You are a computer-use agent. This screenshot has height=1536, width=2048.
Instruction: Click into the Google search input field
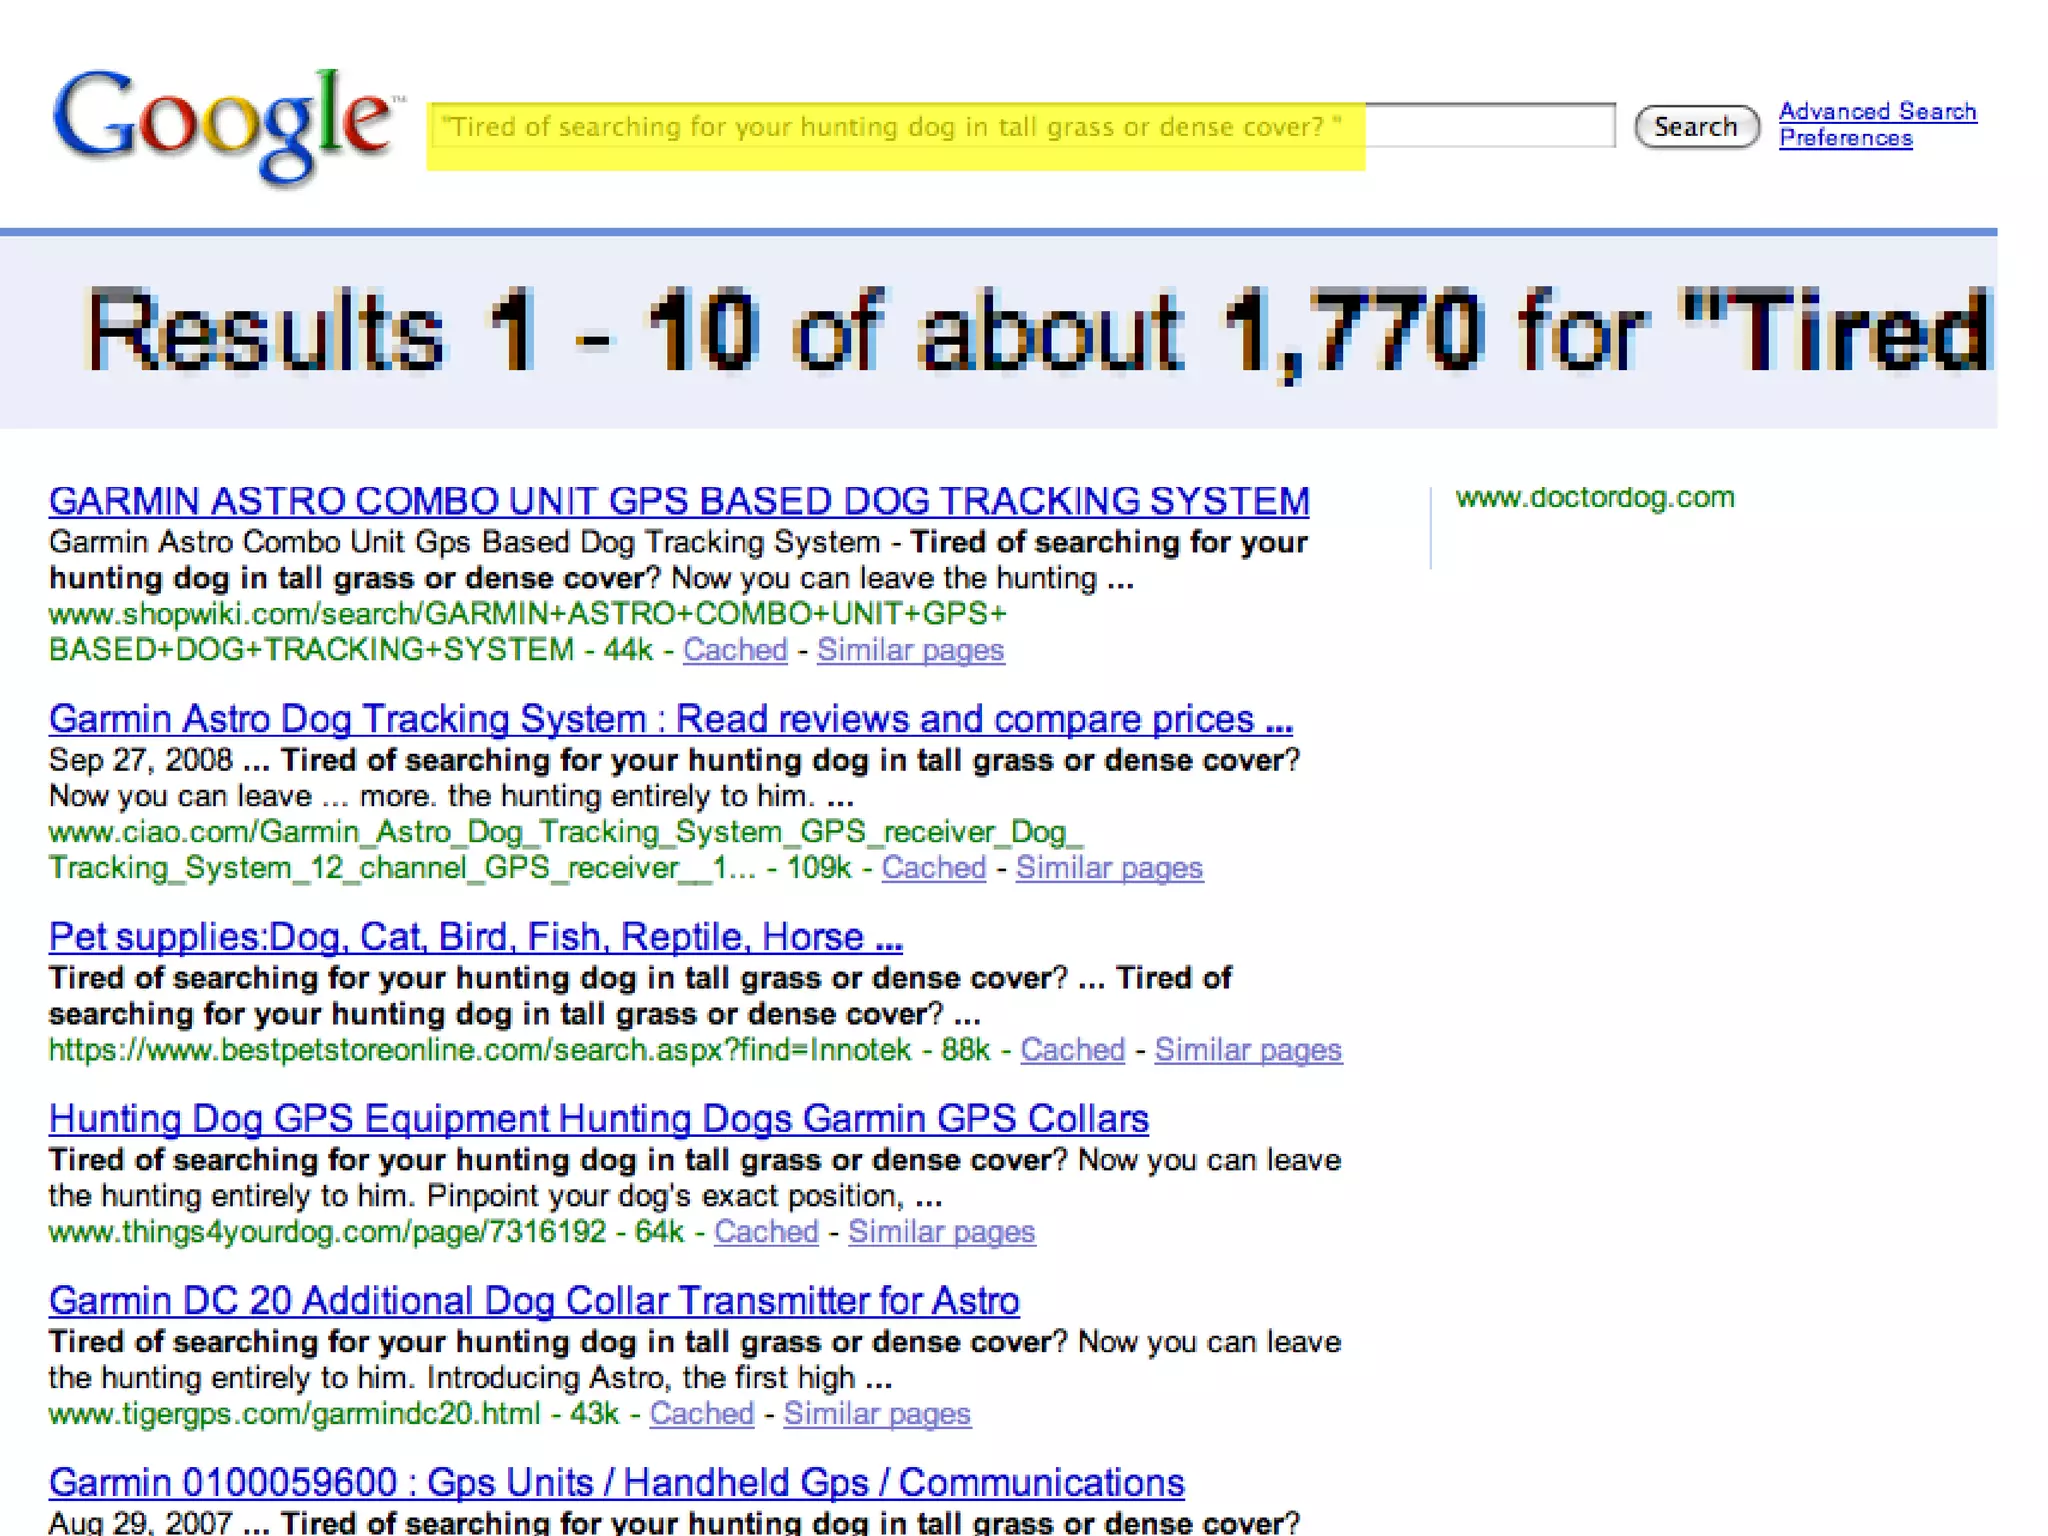pyautogui.click(x=1020, y=127)
